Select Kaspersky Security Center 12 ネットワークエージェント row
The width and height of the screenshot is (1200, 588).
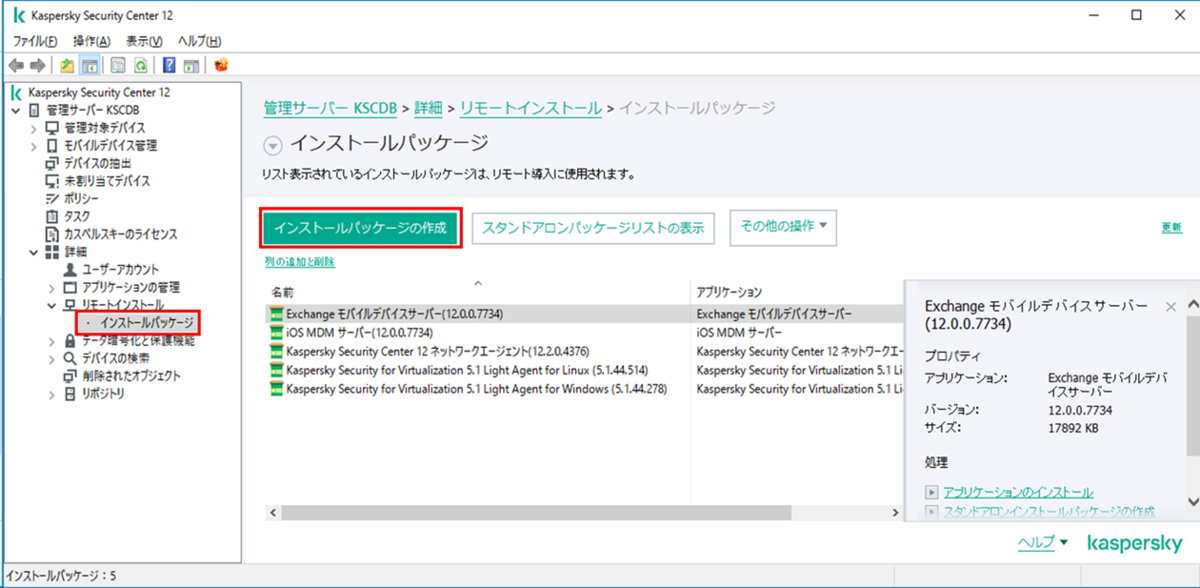(x=583, y=351)
